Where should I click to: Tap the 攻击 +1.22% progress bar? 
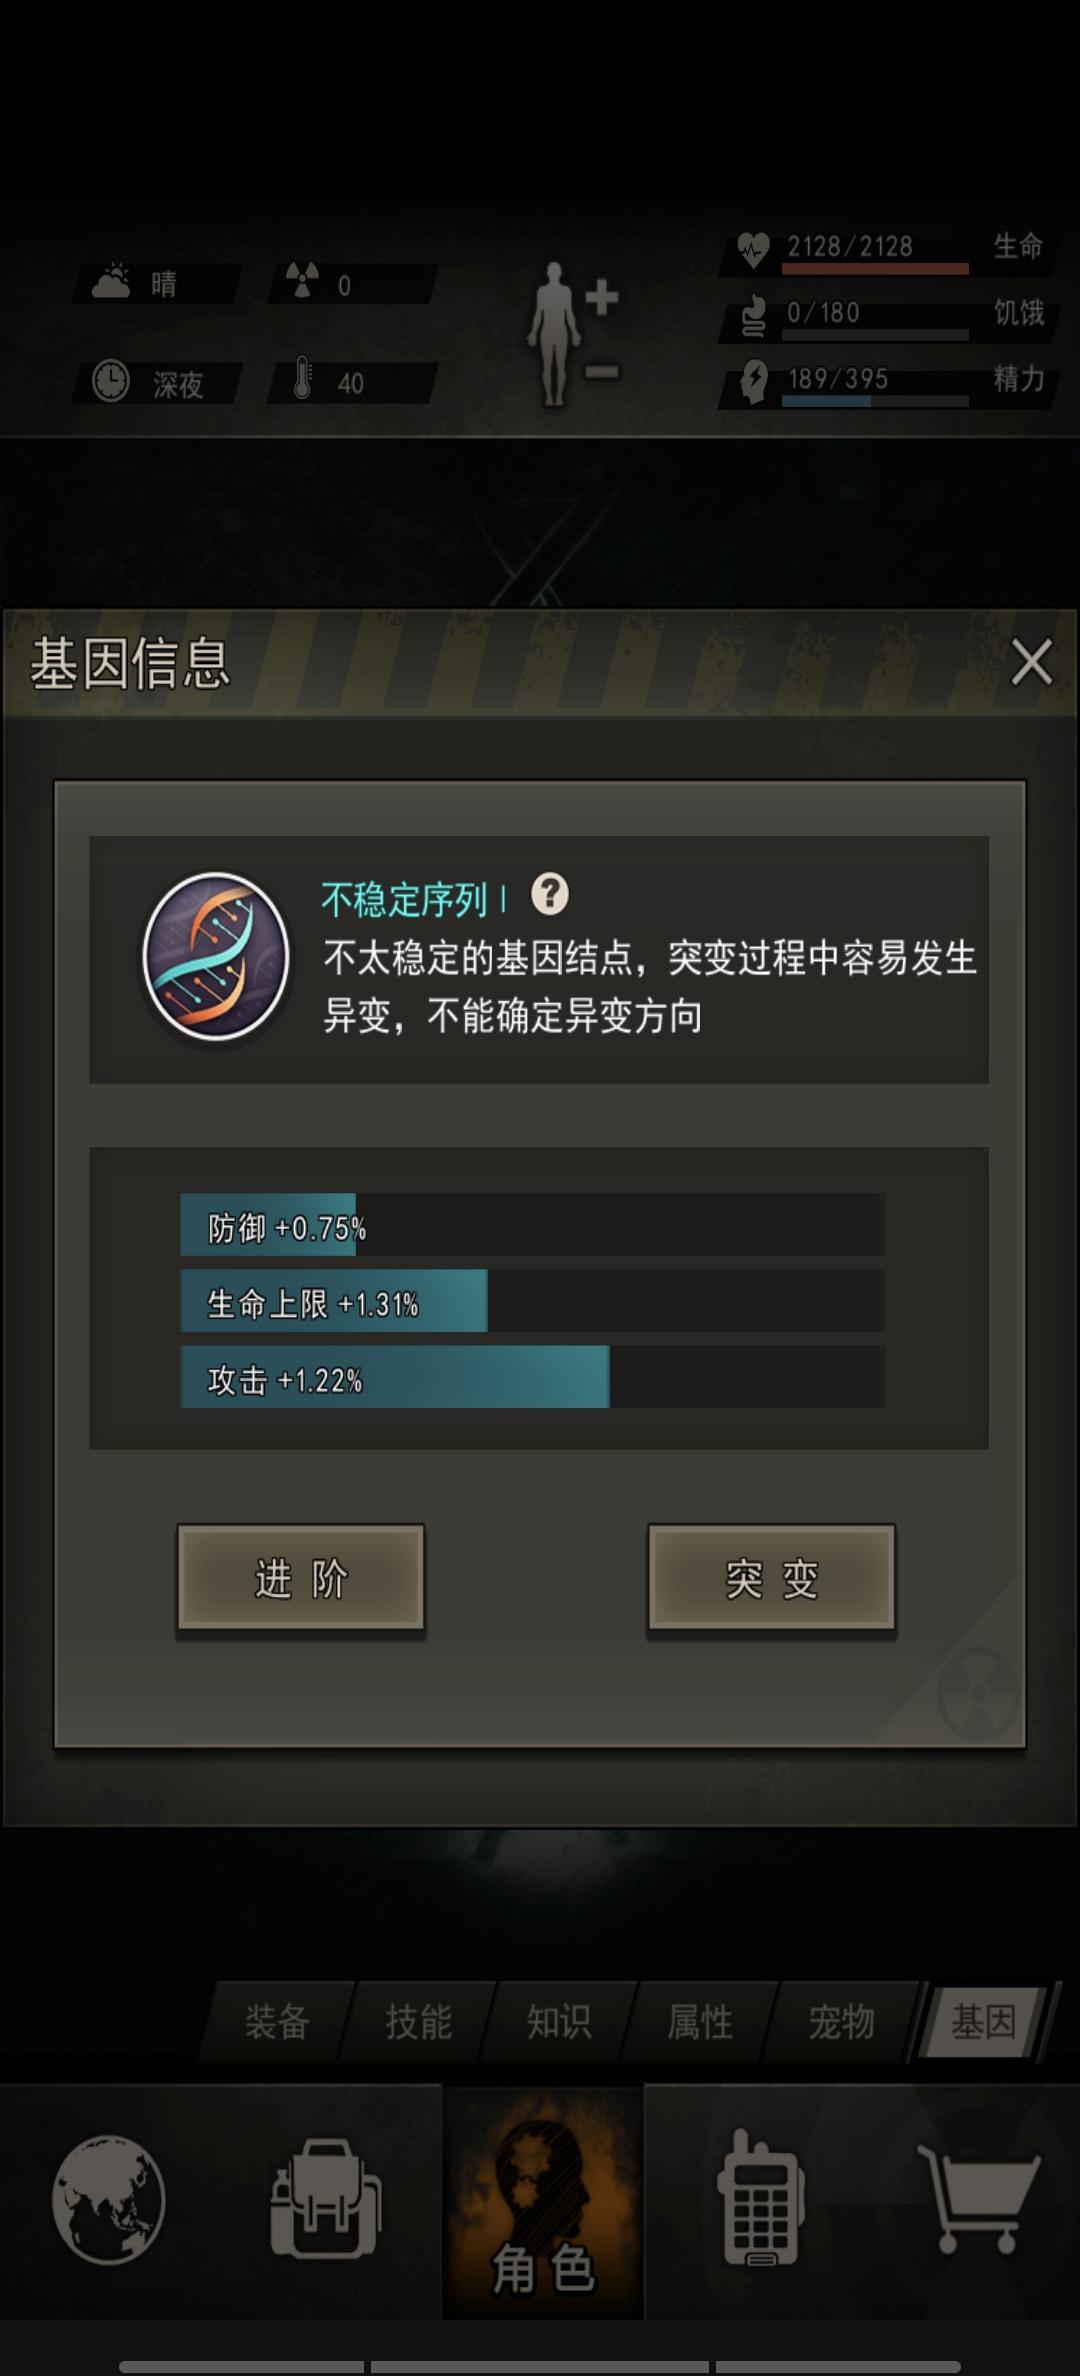pyautogui.click(x=532, y=1377)
